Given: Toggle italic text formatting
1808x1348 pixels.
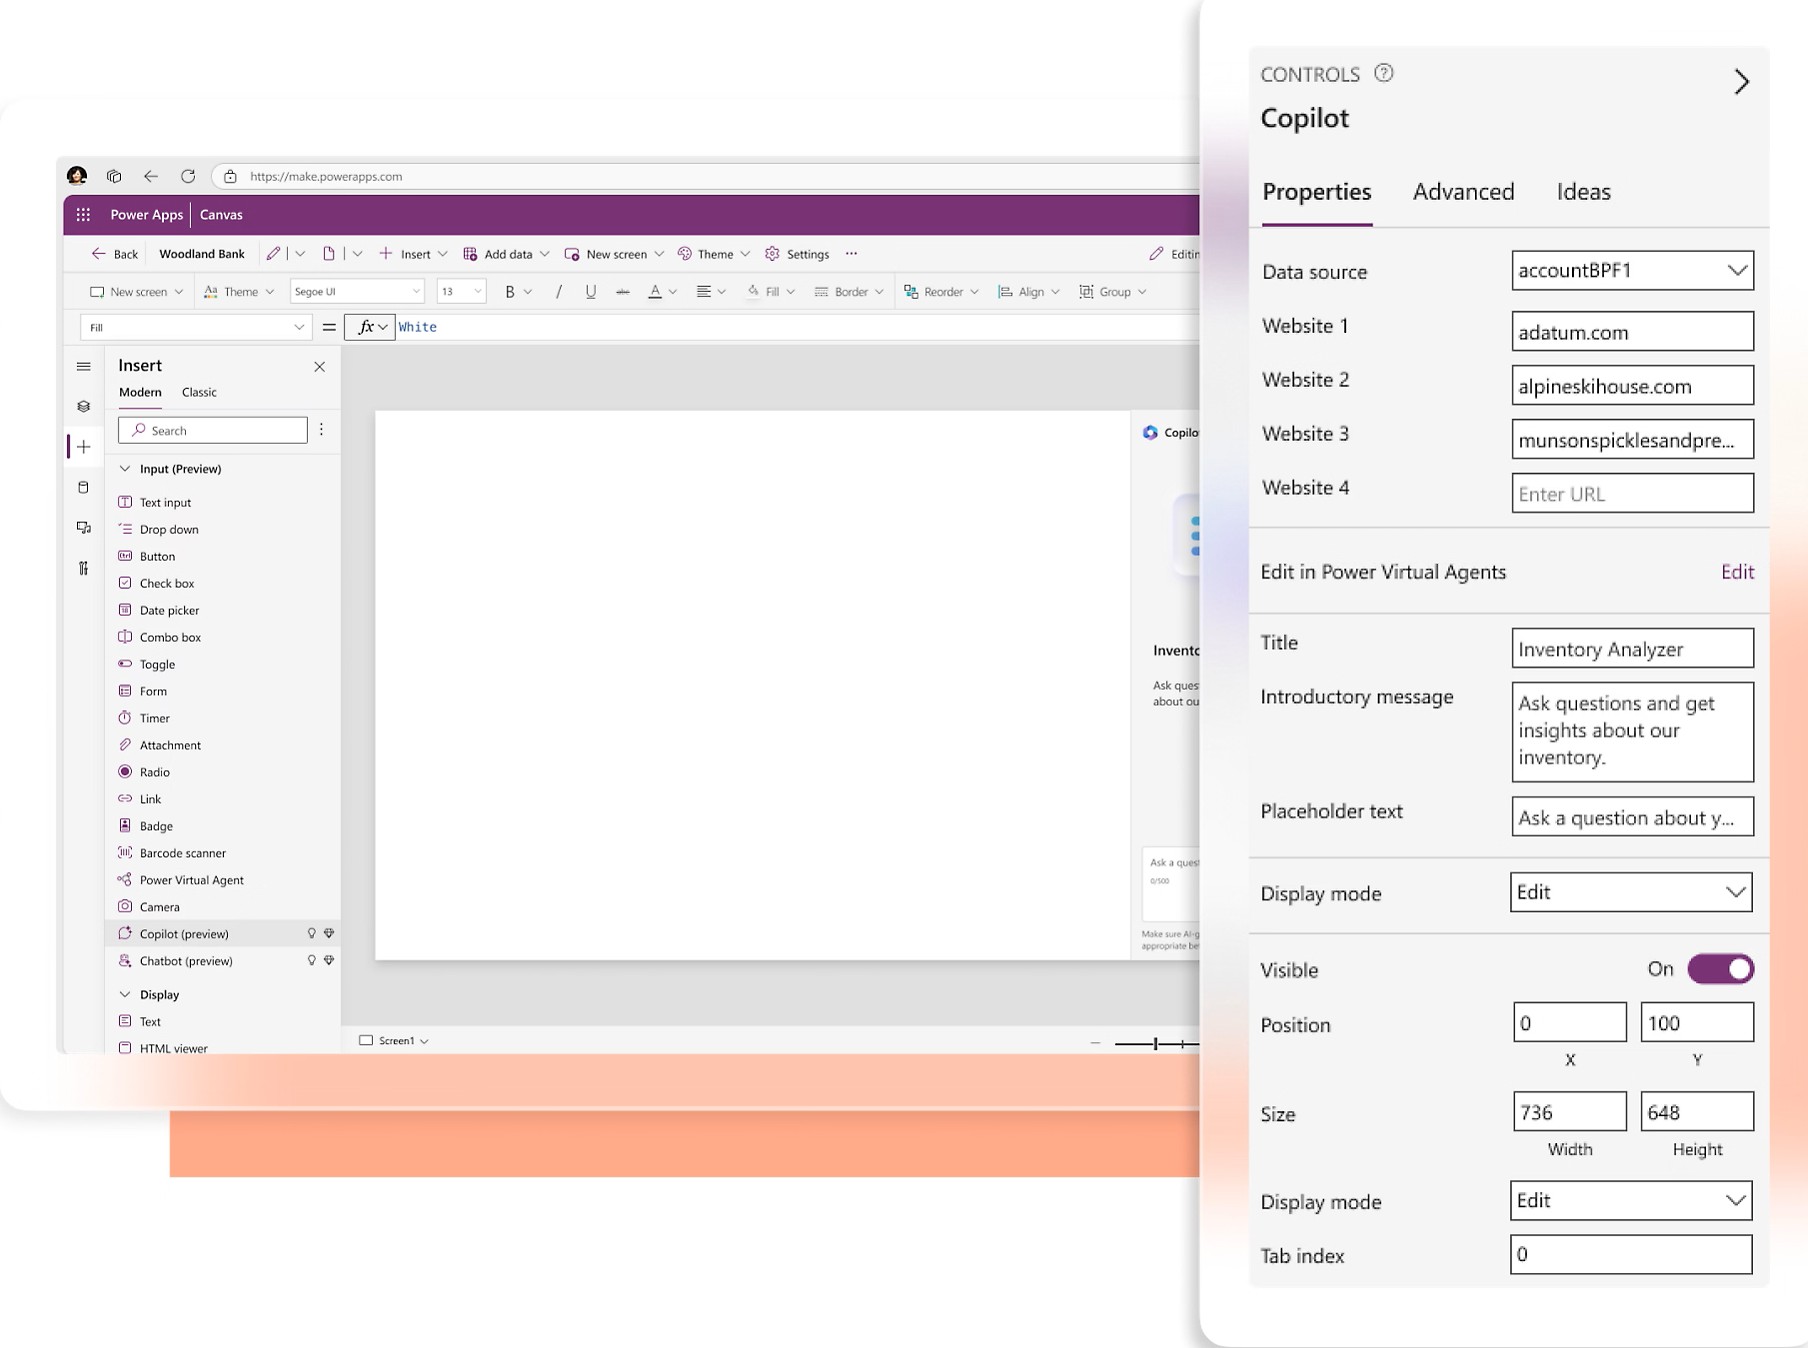Looking at the screenshot, I should [x=558, y=291].
